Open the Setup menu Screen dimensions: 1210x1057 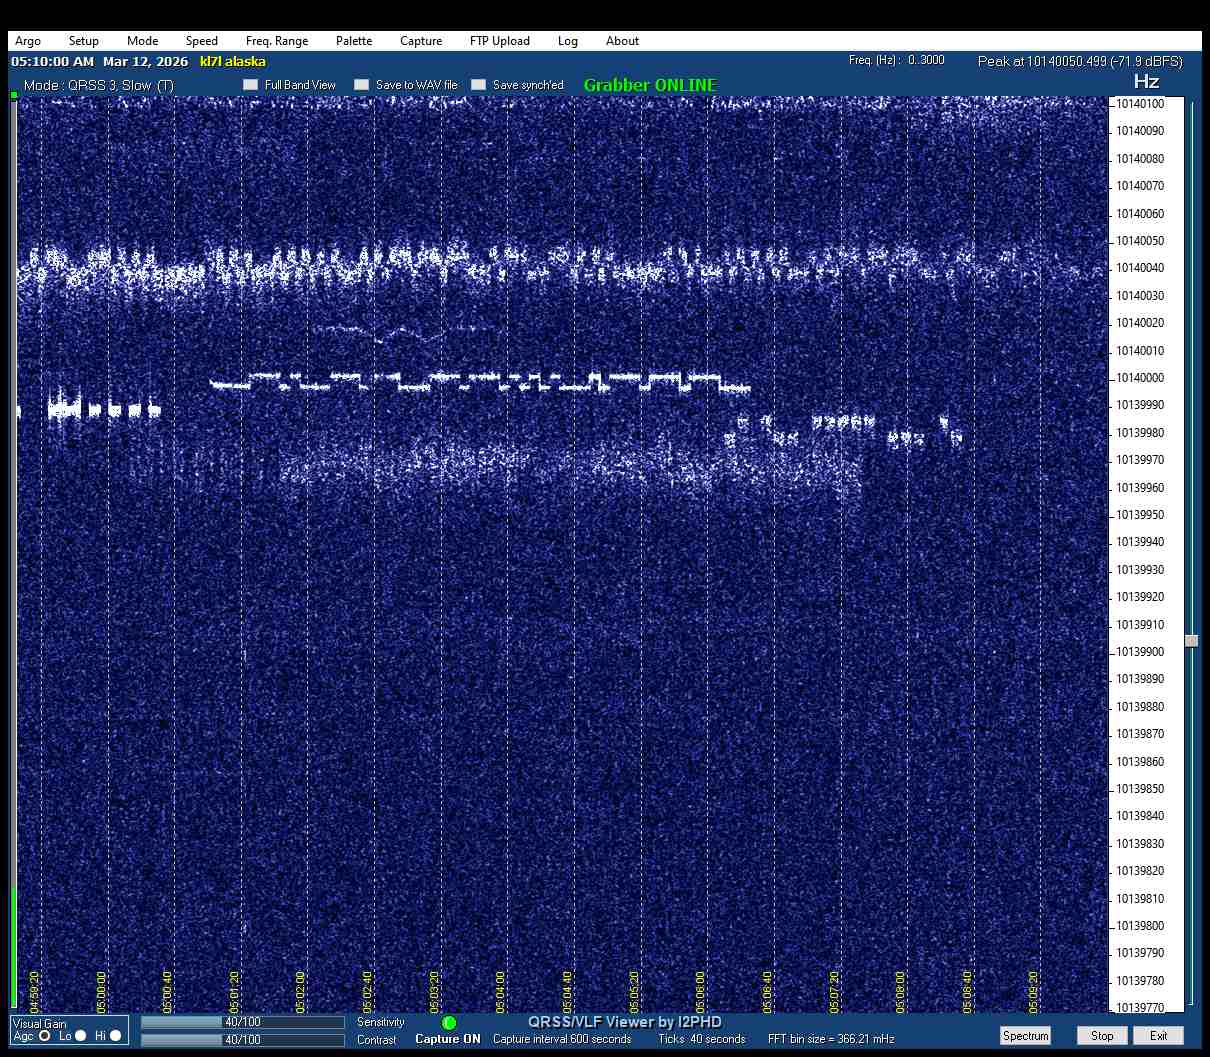pos(84,41)
